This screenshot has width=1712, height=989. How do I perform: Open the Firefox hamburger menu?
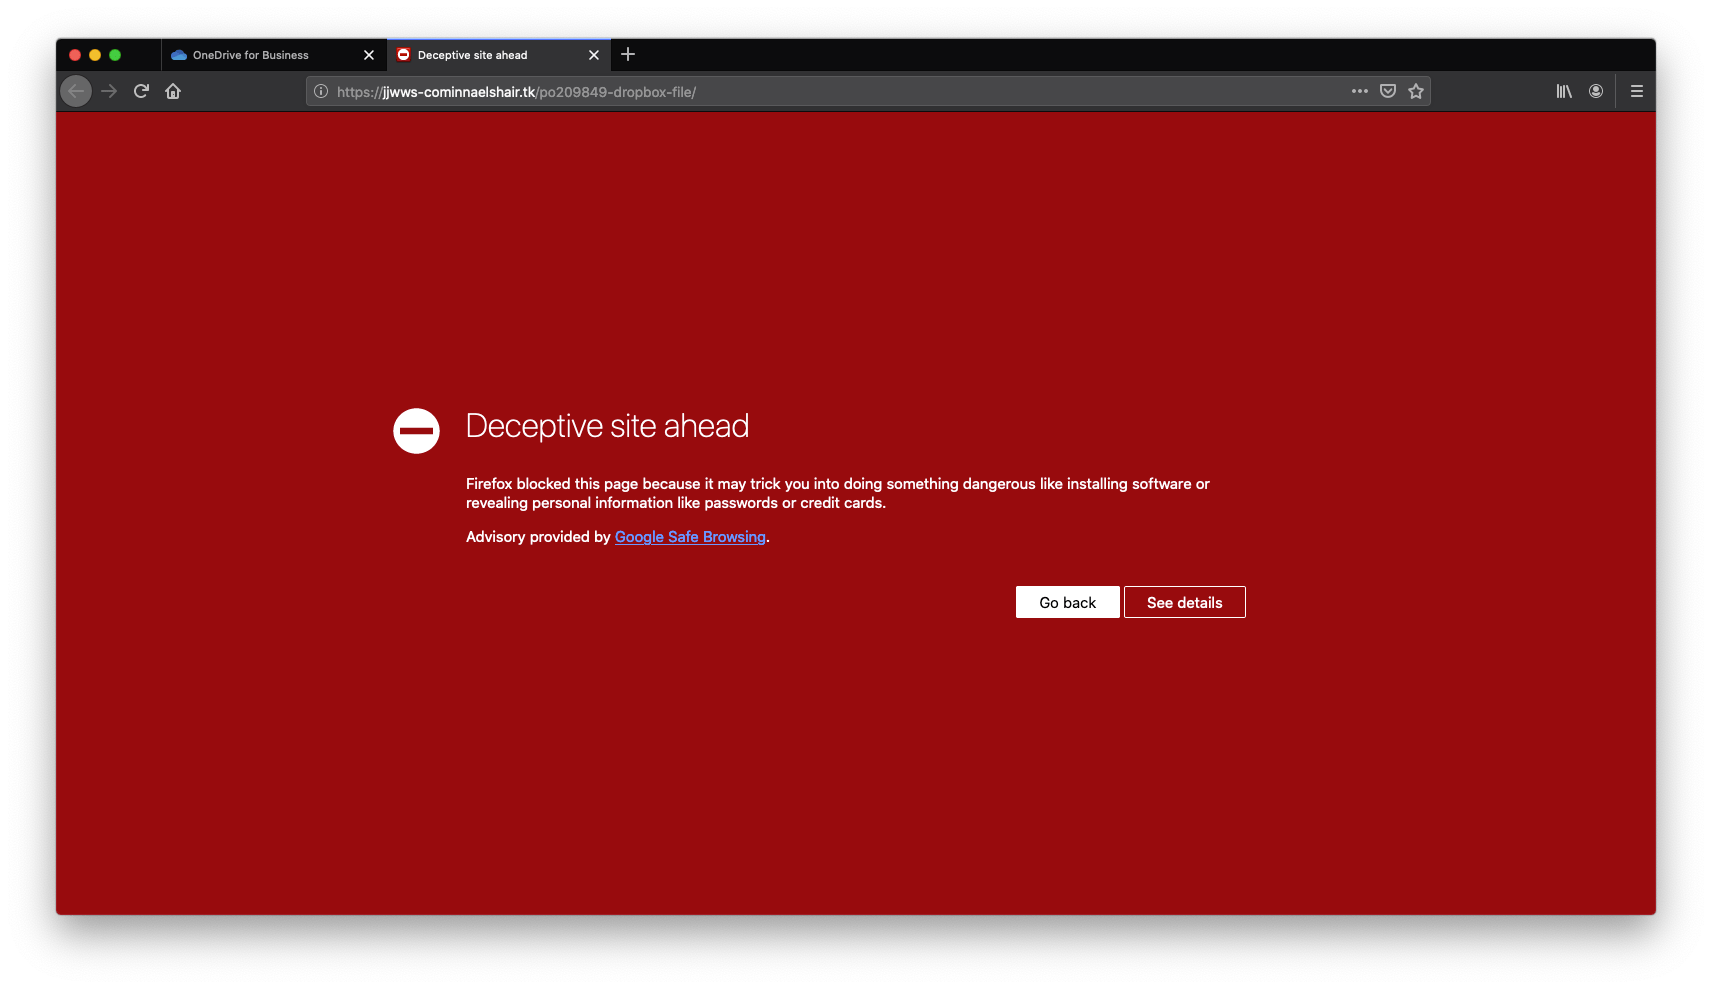1637,91
